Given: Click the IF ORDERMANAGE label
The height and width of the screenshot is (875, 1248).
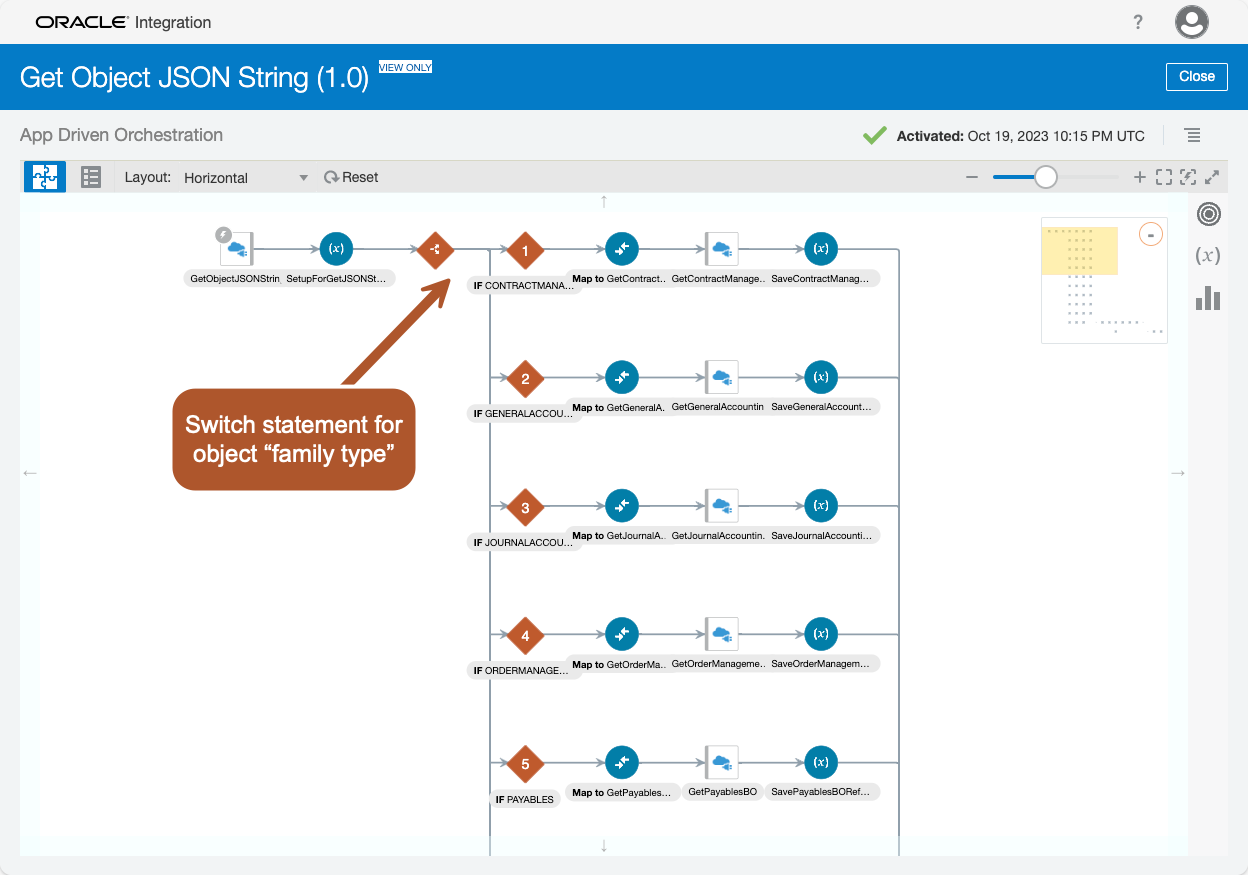Looking at the screenshot, I should point(524,670).
